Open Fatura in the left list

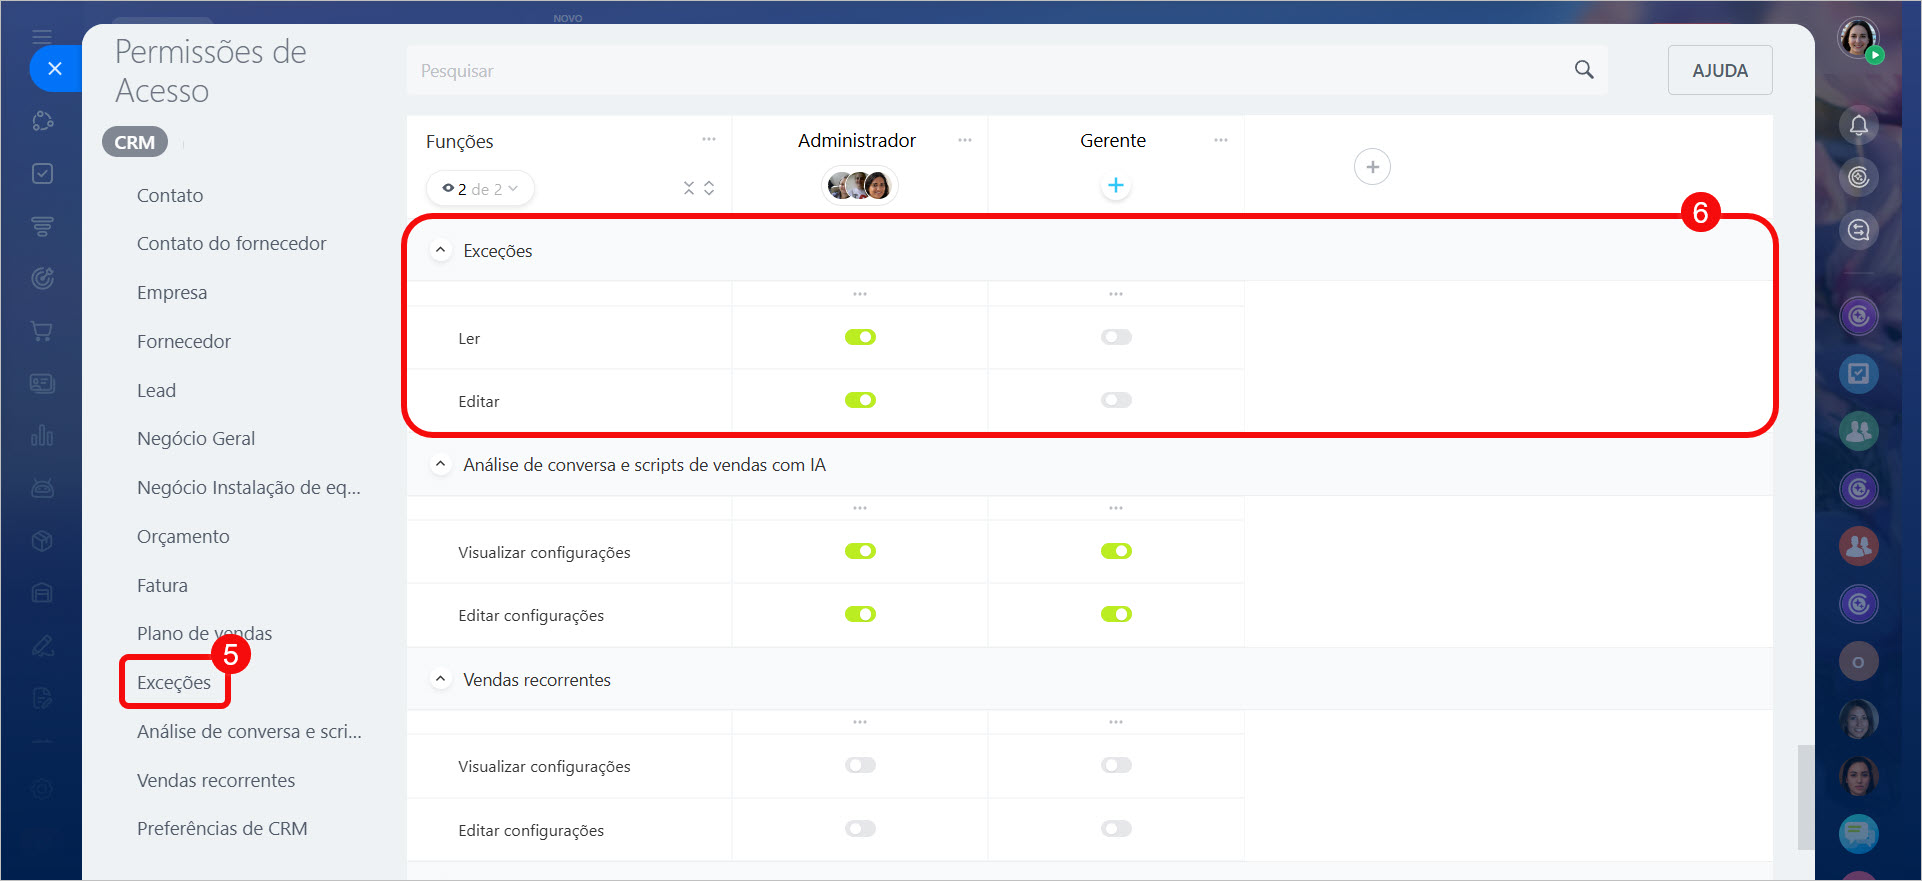coord(162,585)
